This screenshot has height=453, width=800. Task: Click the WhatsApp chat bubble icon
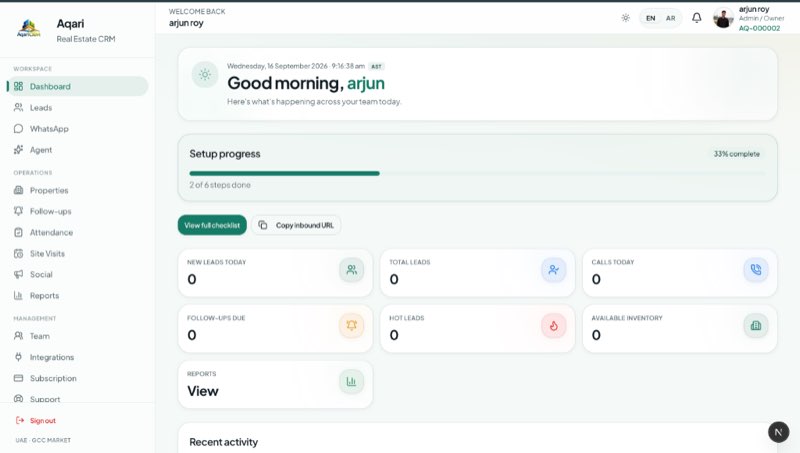[x=18, y=129]
